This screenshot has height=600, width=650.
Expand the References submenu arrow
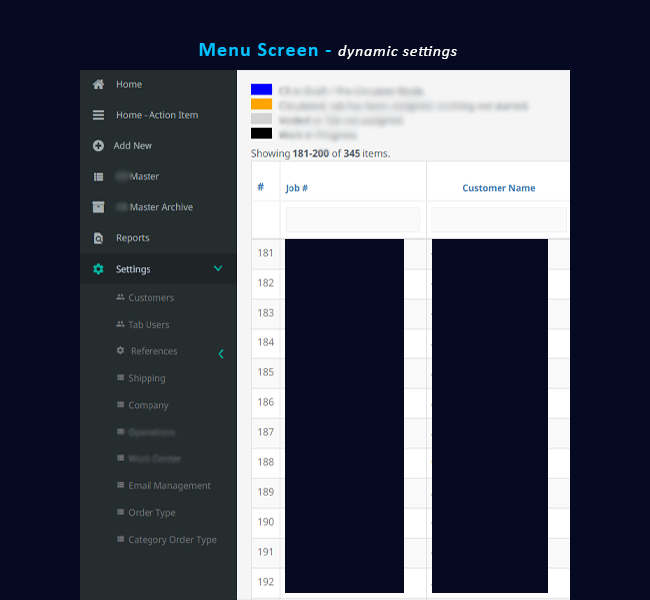coord(221,353)
